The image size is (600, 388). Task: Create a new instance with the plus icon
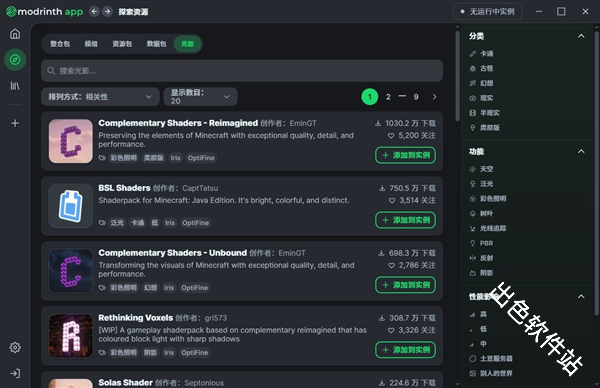15,123
